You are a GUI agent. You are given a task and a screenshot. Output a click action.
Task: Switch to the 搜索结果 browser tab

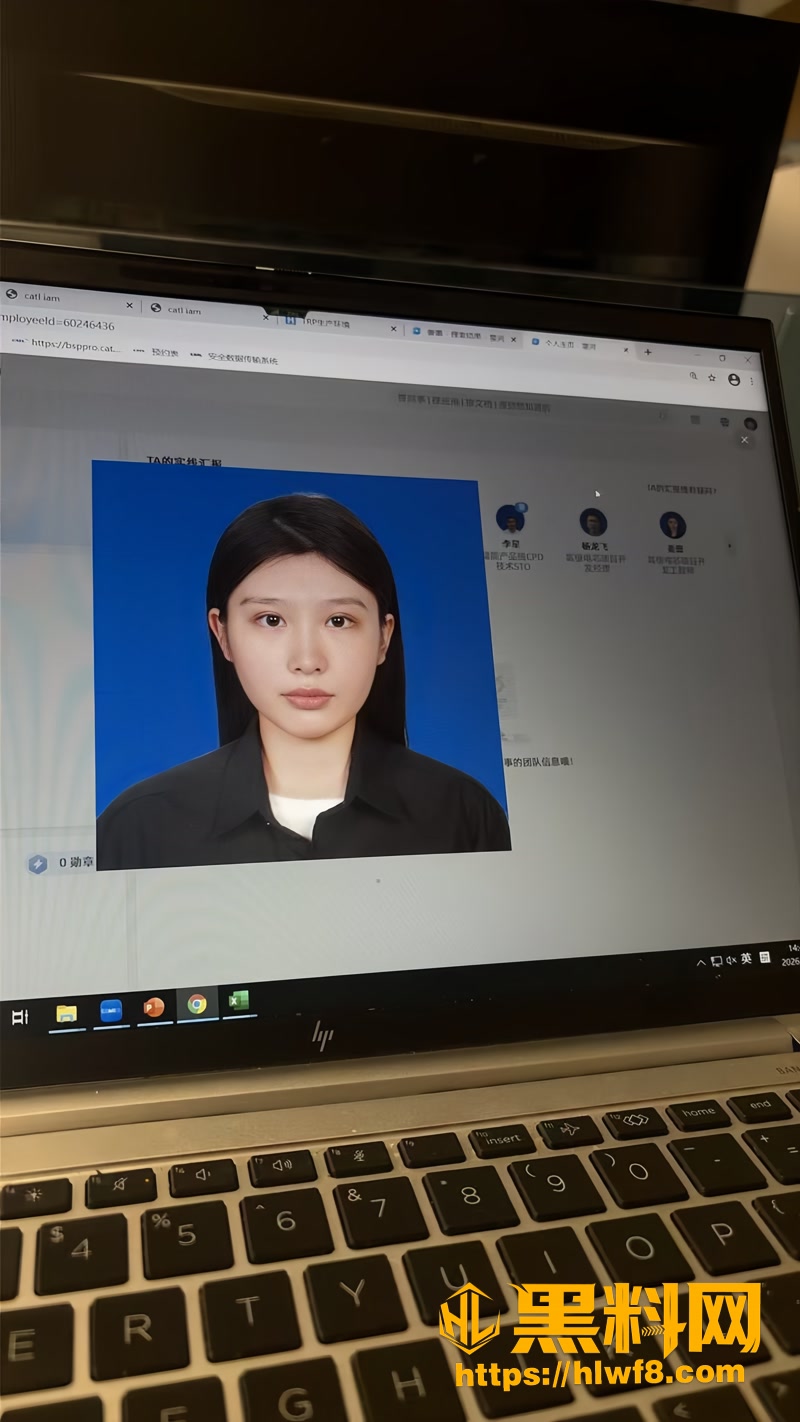(x=462, y=334)
